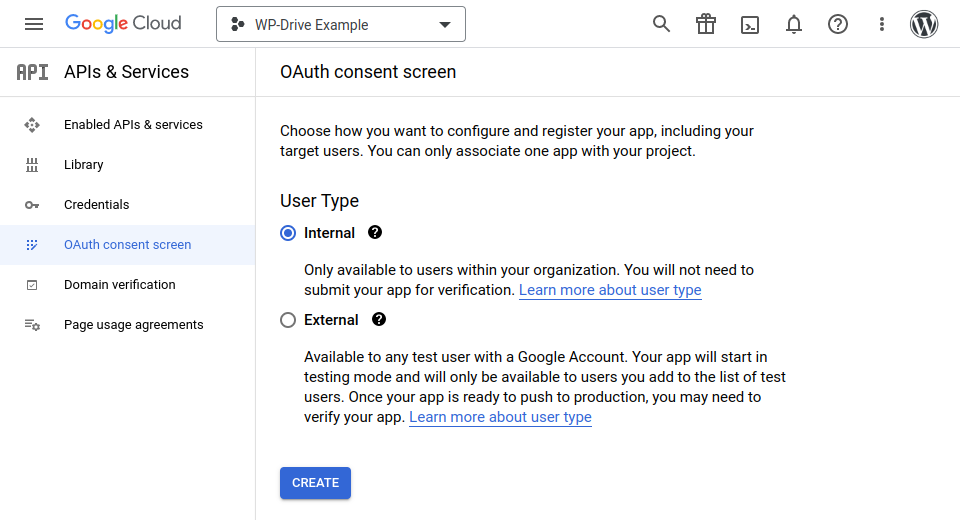
Task: Select the External user type
Action: click(288, 320)
